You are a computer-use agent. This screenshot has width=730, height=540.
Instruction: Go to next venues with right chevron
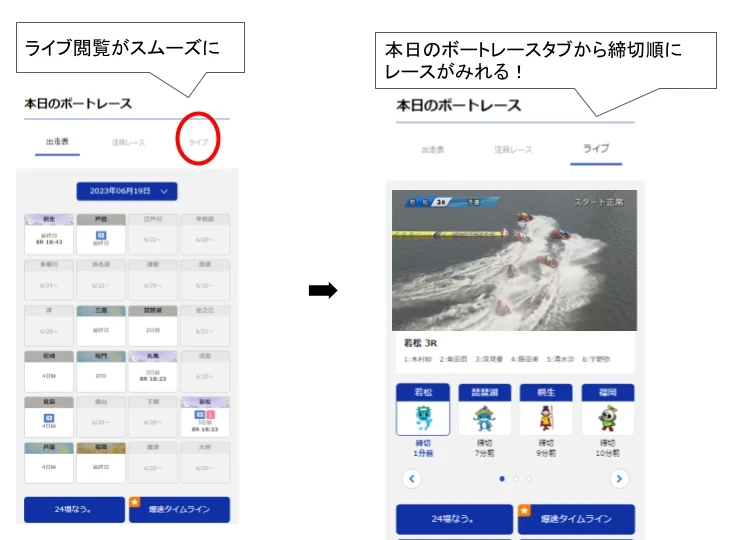[x=619, y=479]
